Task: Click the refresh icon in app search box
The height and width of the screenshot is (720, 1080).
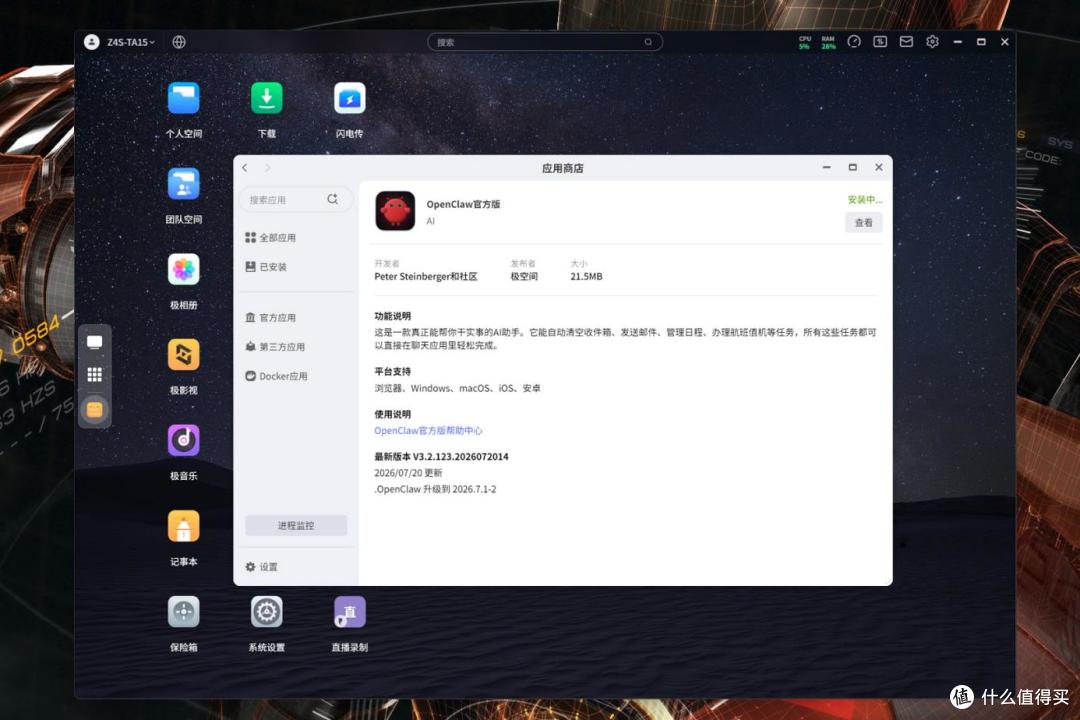Action: coord(333,199)
